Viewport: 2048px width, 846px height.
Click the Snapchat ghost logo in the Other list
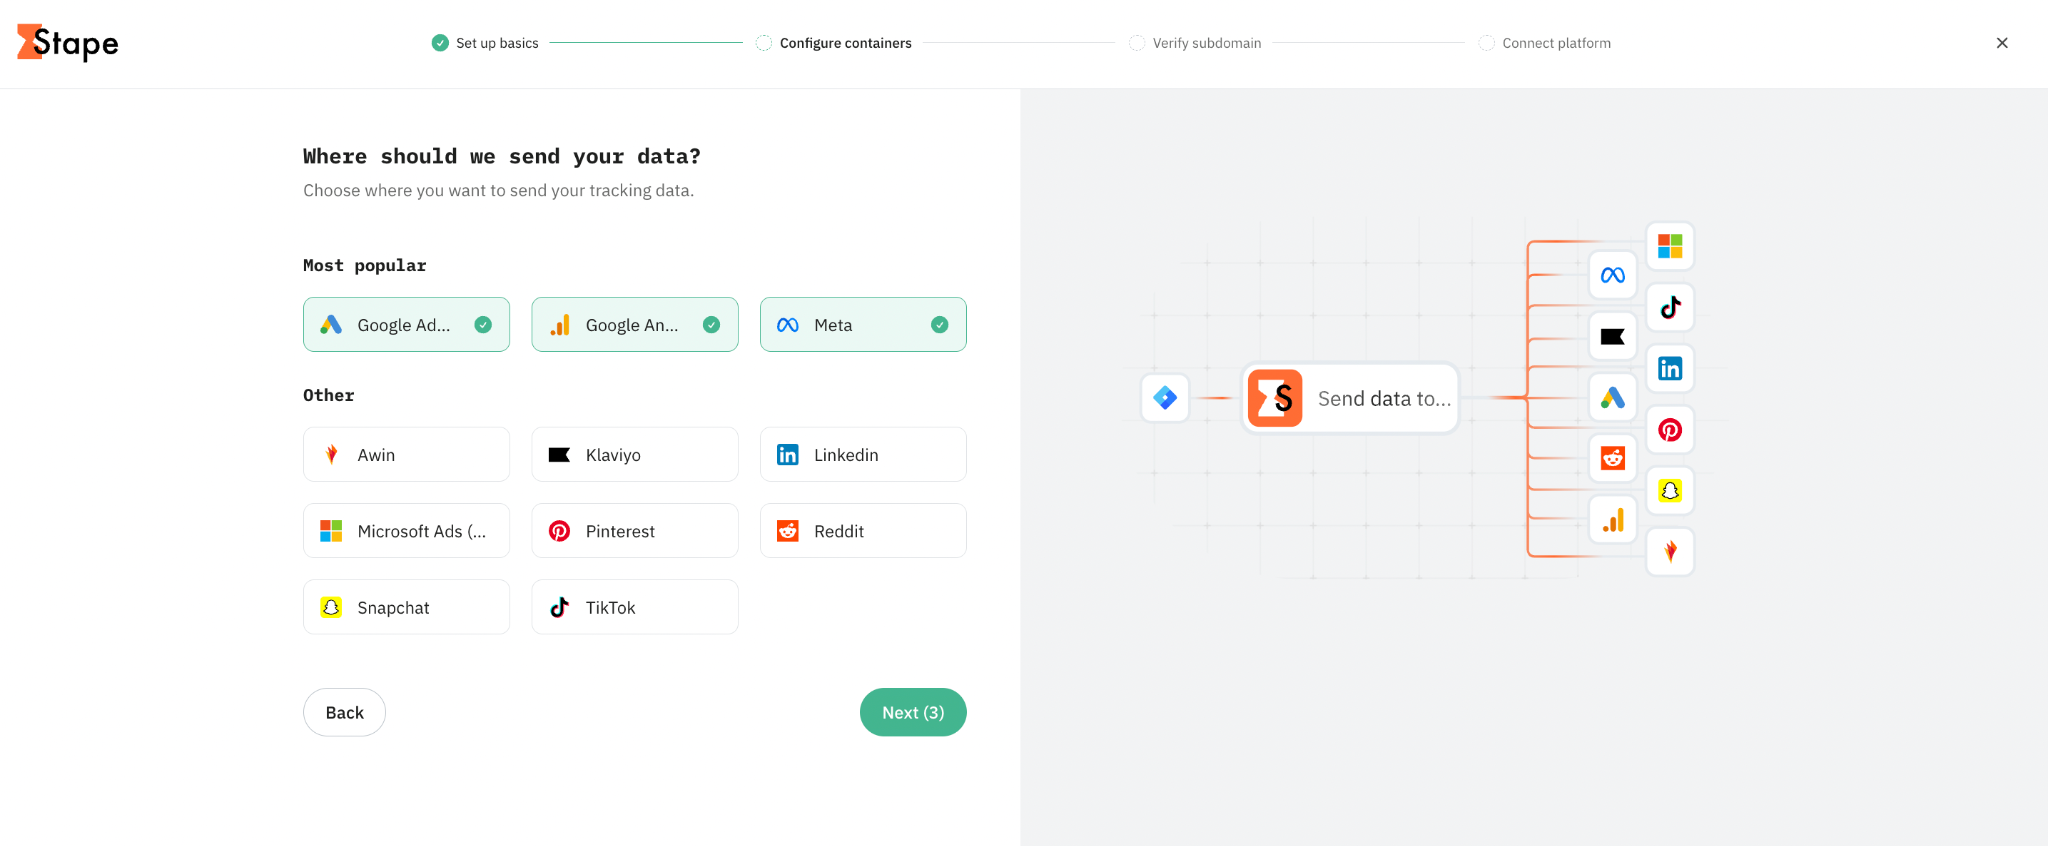(x=331, y=607)
